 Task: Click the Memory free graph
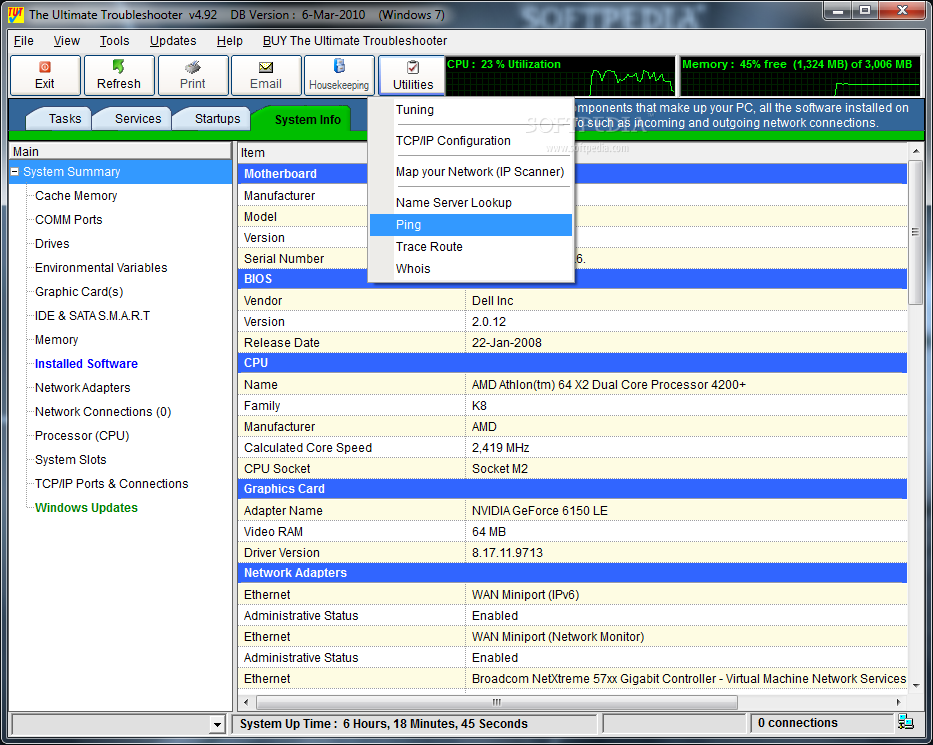click(x=800, y=76)
